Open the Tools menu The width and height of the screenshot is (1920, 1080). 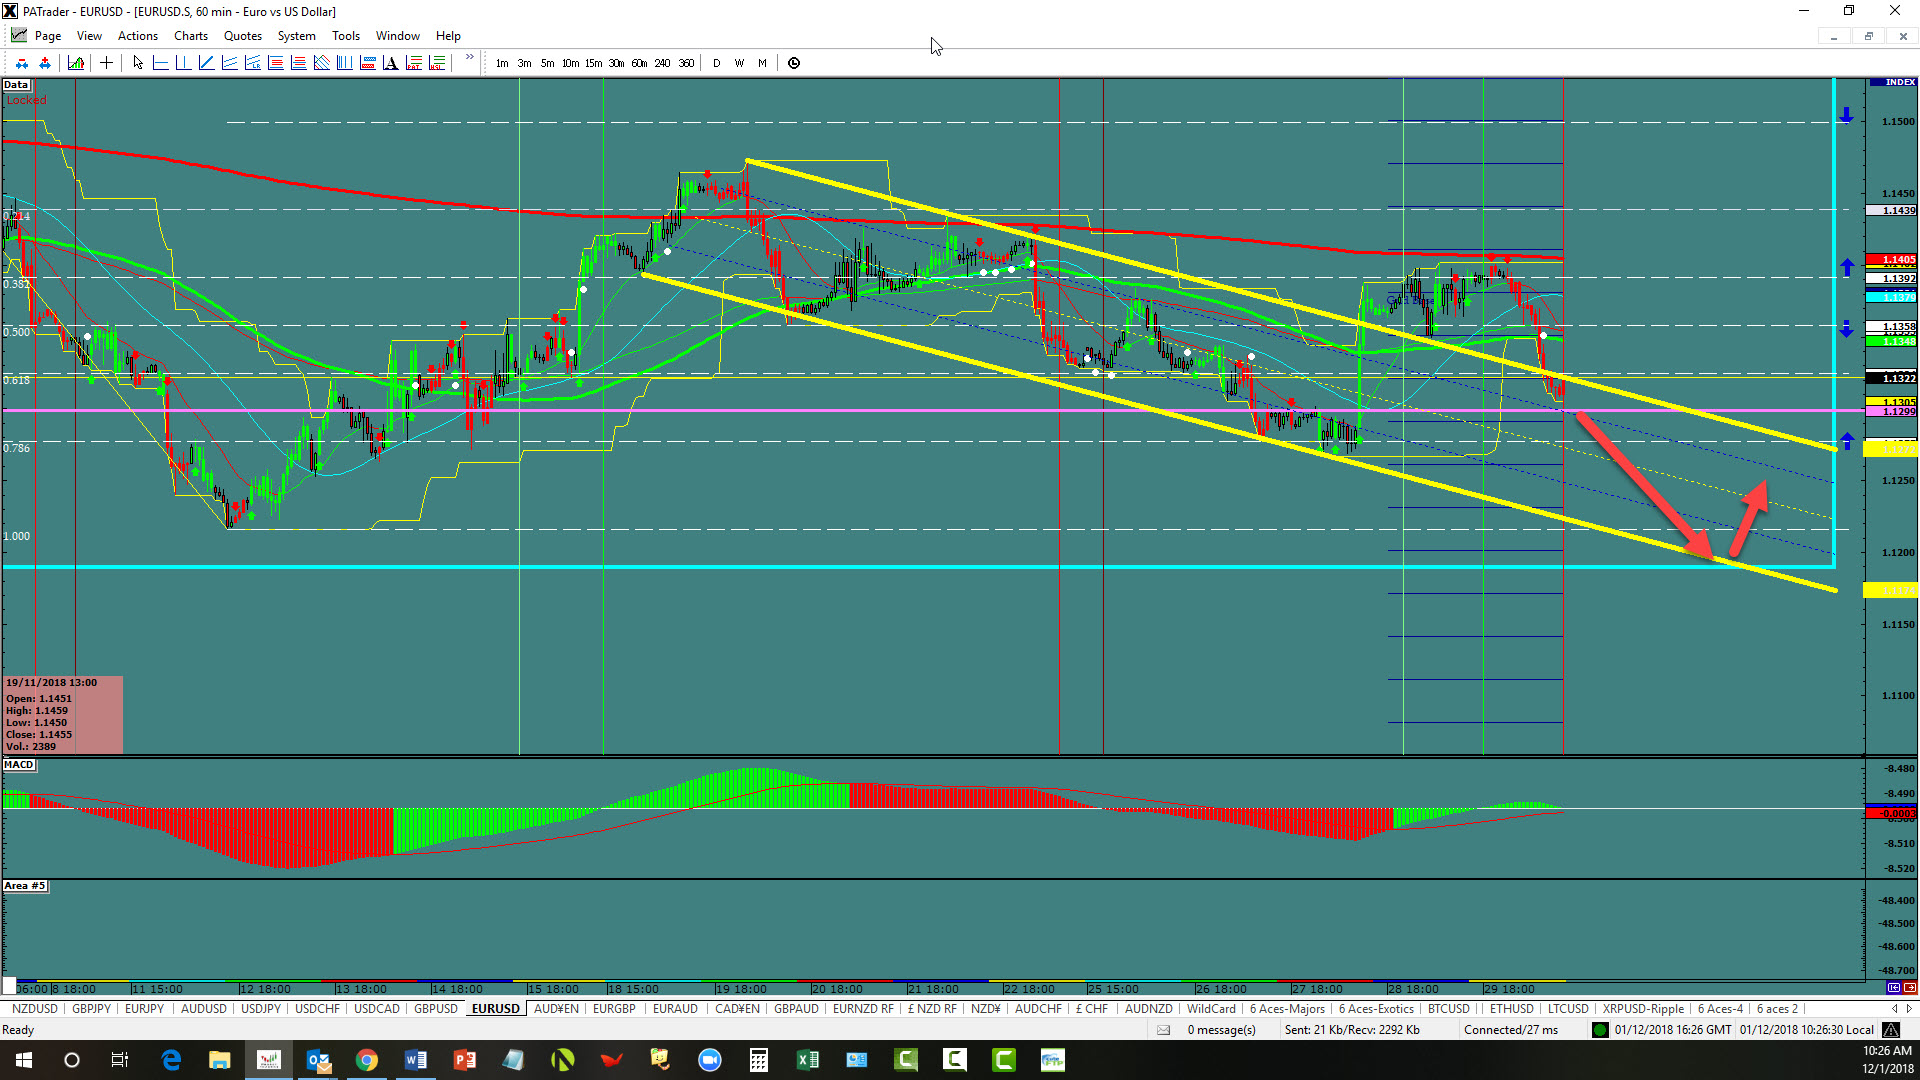[x=346, y=36]
